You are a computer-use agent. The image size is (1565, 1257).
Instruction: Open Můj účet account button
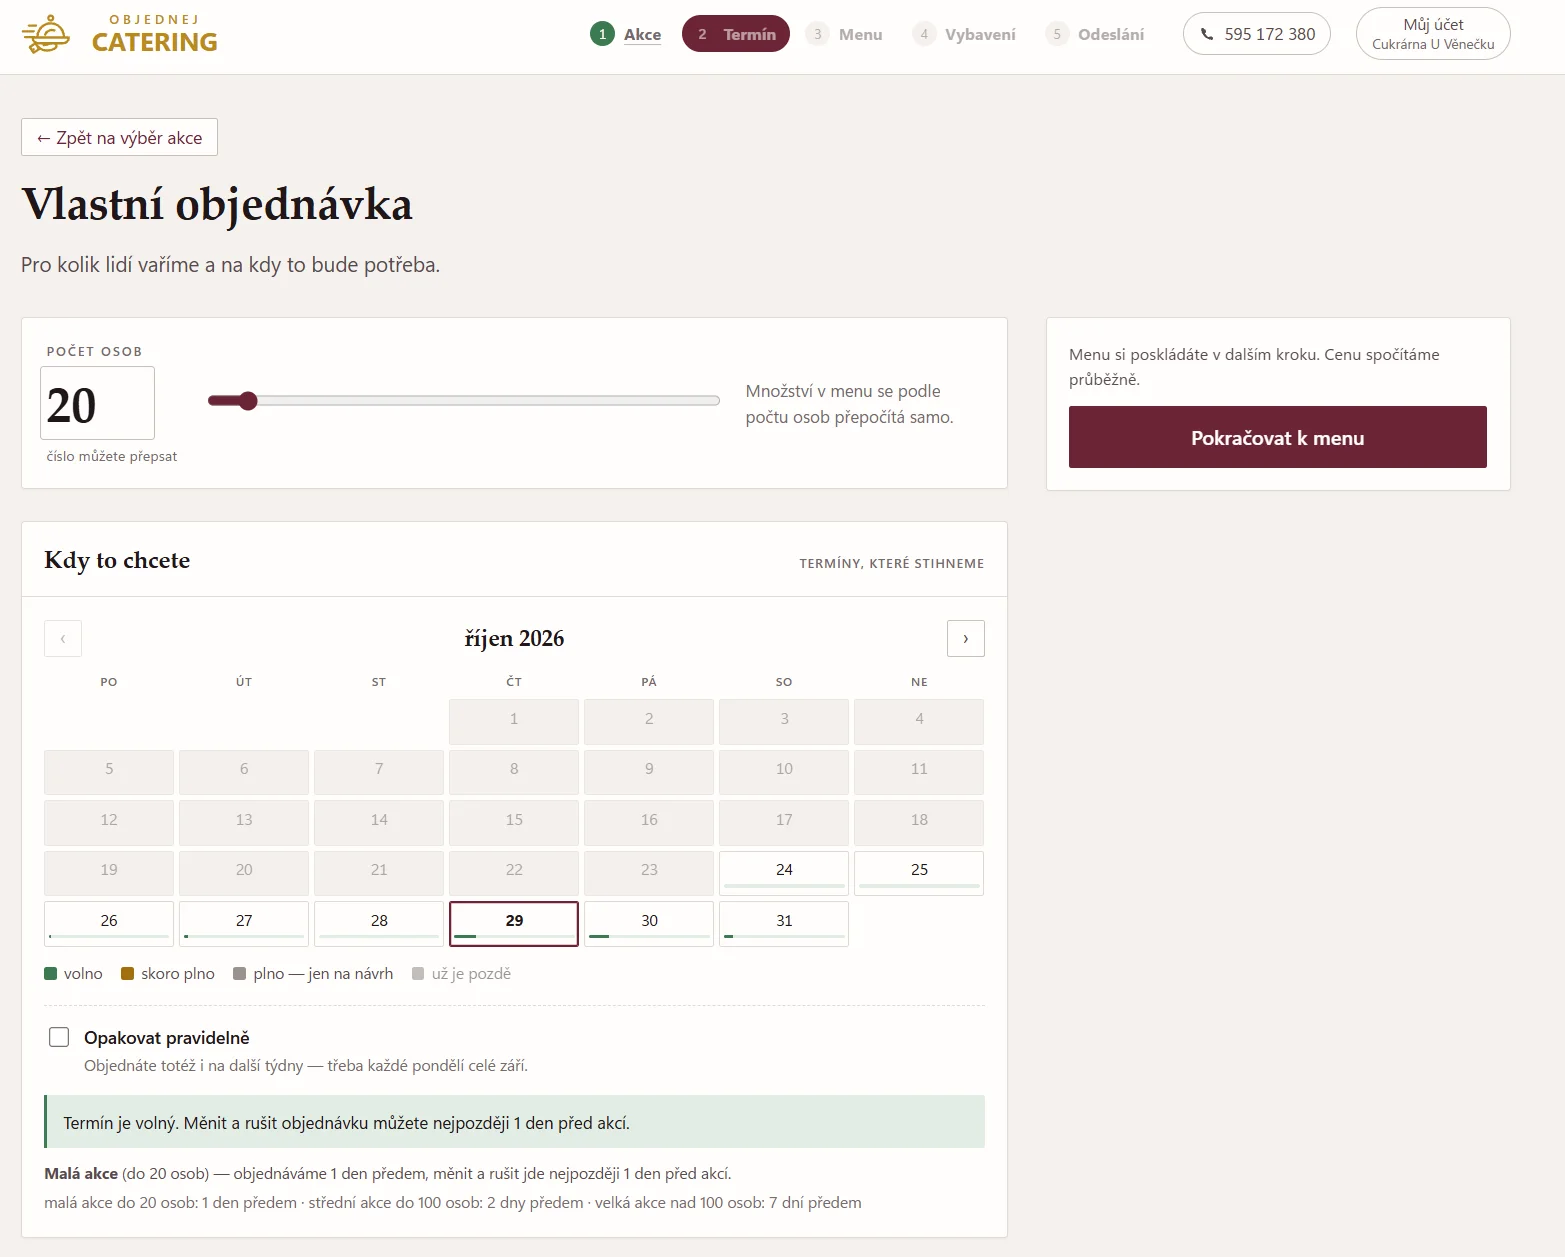coord(1433,34)
